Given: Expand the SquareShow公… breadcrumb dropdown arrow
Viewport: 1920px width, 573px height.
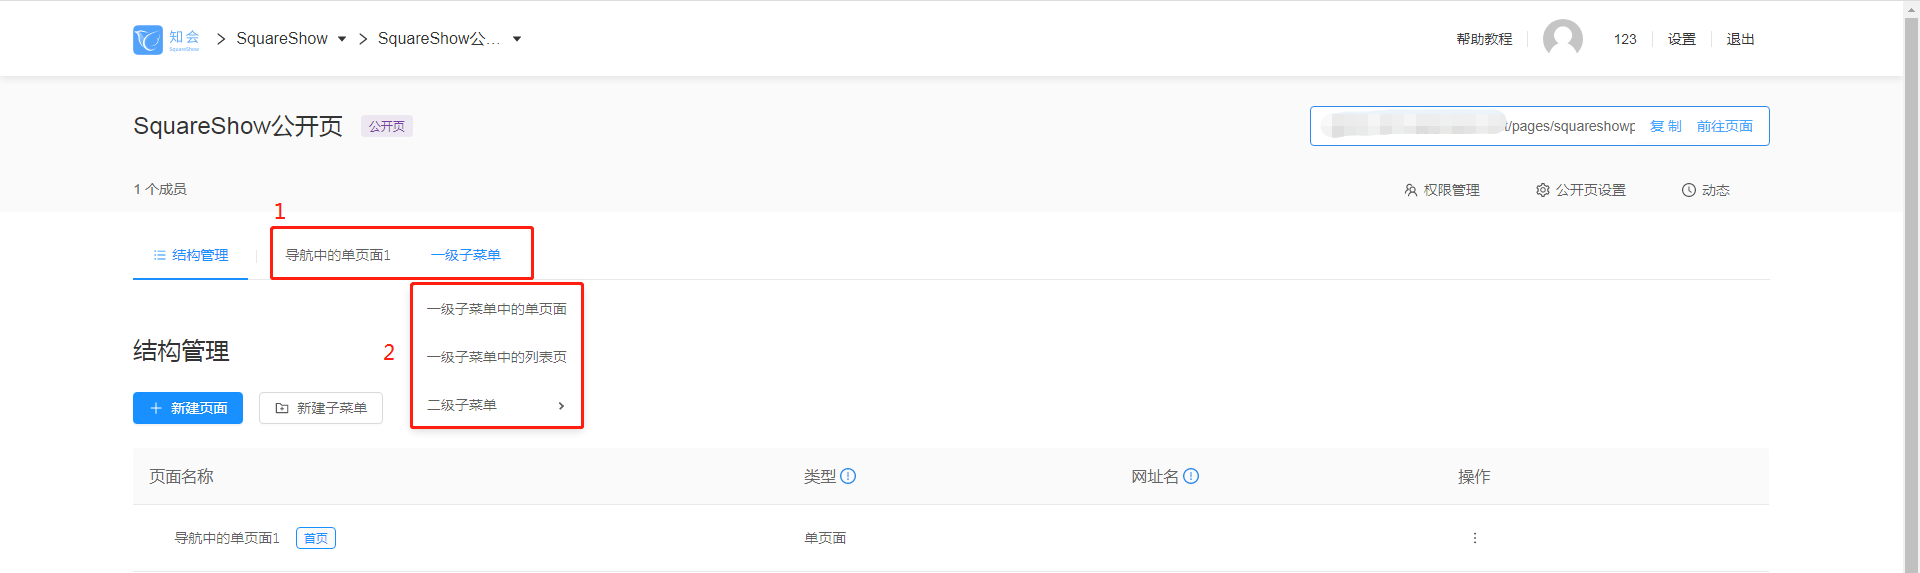Looking at the screenshot, I should [x=517, y=39].
